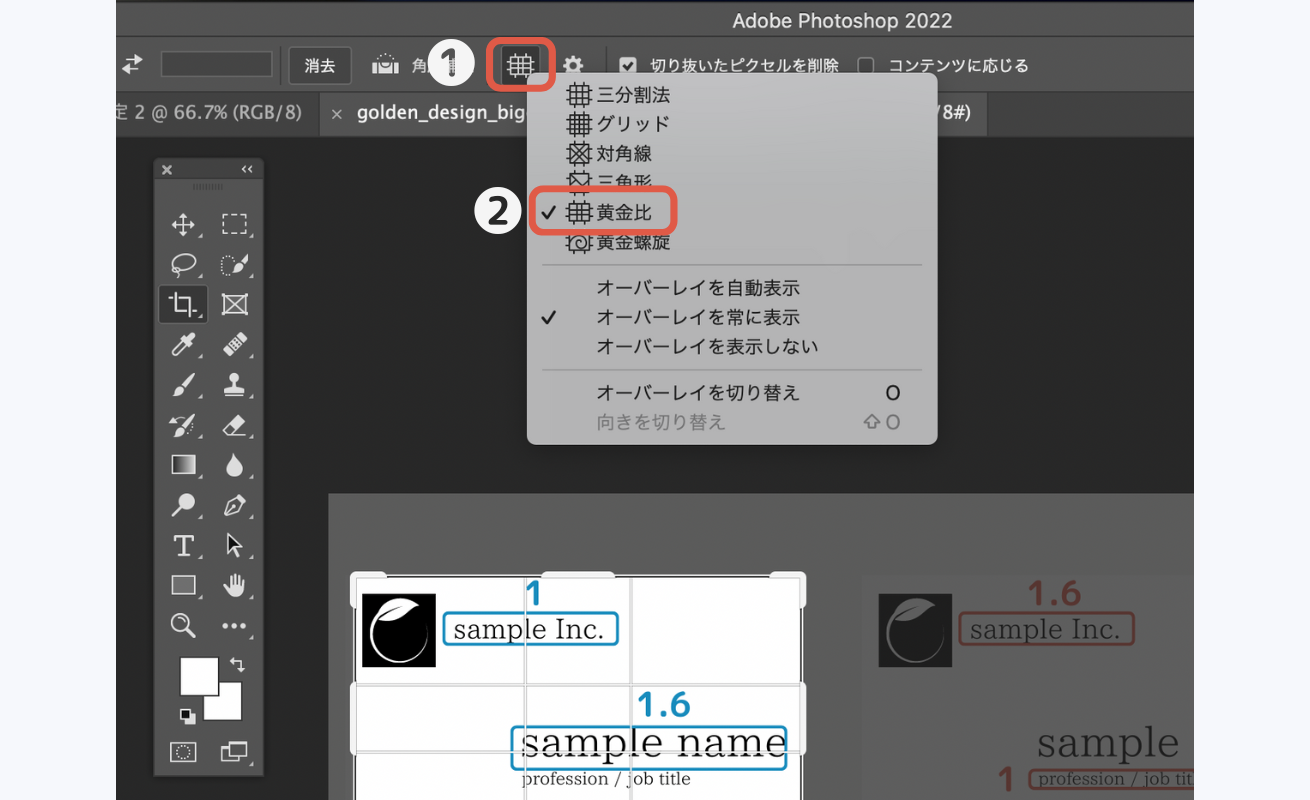Select the Path Selection arrow tool
The width and height of the screenshot is (1310, 800).
click(x=234, y=545)
